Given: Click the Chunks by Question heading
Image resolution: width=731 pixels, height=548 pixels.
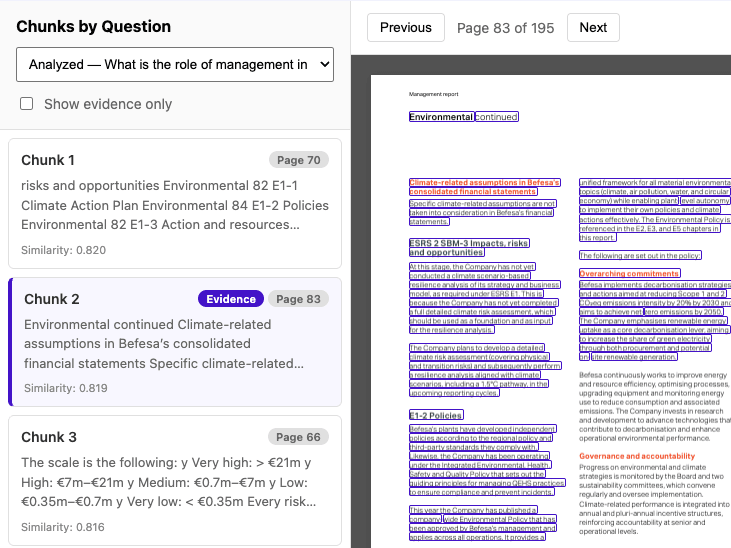Looking at the screenshot, I should [94, 27].
